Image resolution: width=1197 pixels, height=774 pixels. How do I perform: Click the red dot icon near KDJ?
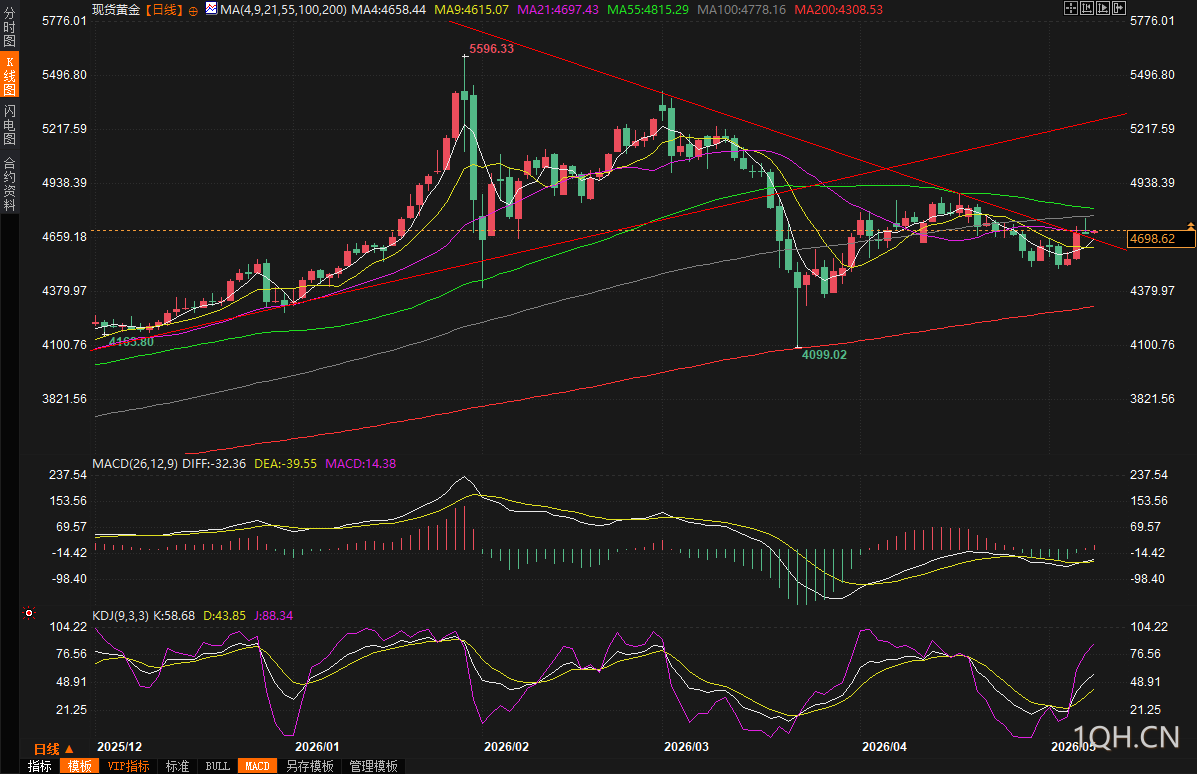(29, 613)
